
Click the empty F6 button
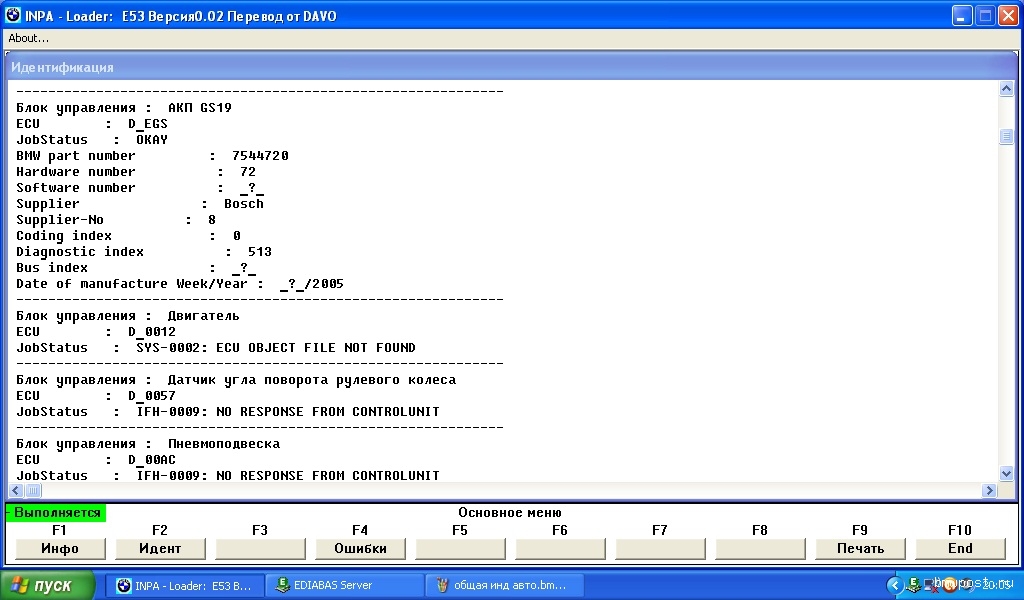tap(560, 548)
